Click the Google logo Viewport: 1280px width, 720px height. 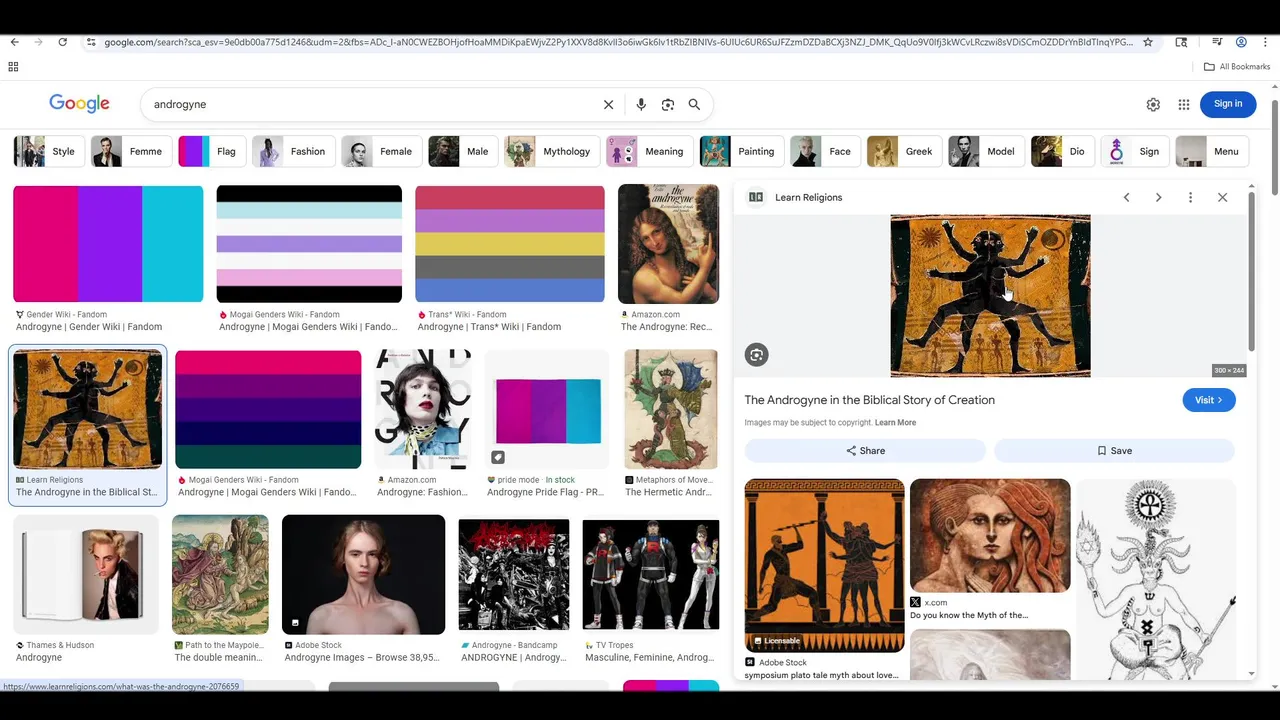(79, 103)
